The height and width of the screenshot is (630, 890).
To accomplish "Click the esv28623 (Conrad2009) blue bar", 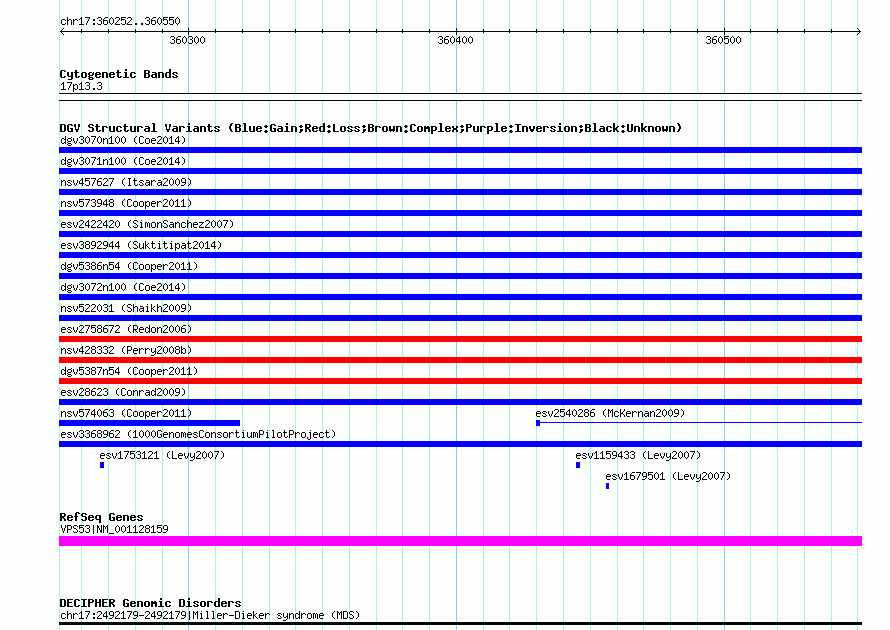I will 460,402.
